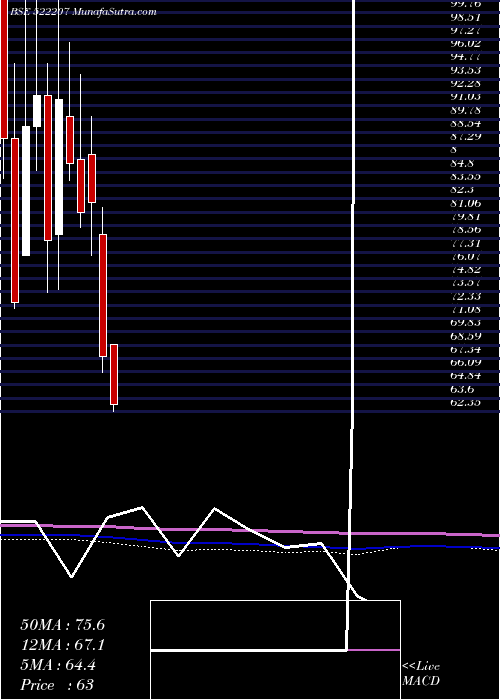Click the 89.78 price axis label
This screenshot has width=500, height=700.
tap(466, 110)
